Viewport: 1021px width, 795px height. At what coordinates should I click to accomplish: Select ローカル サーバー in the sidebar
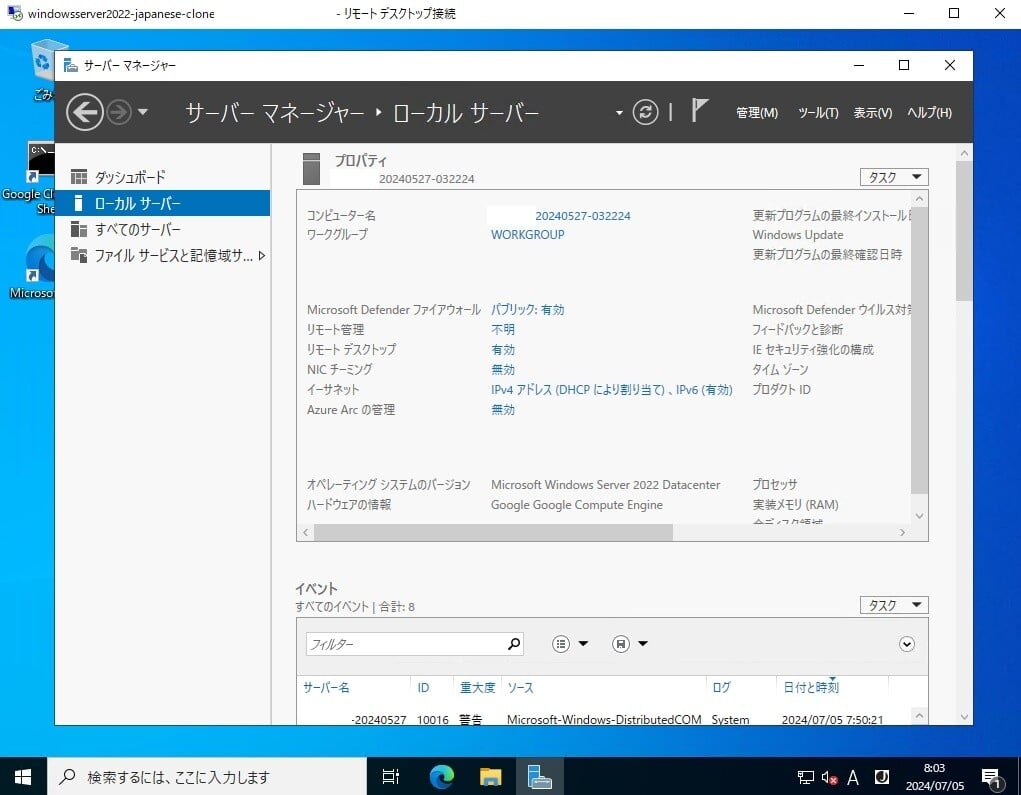coord(163,203)
